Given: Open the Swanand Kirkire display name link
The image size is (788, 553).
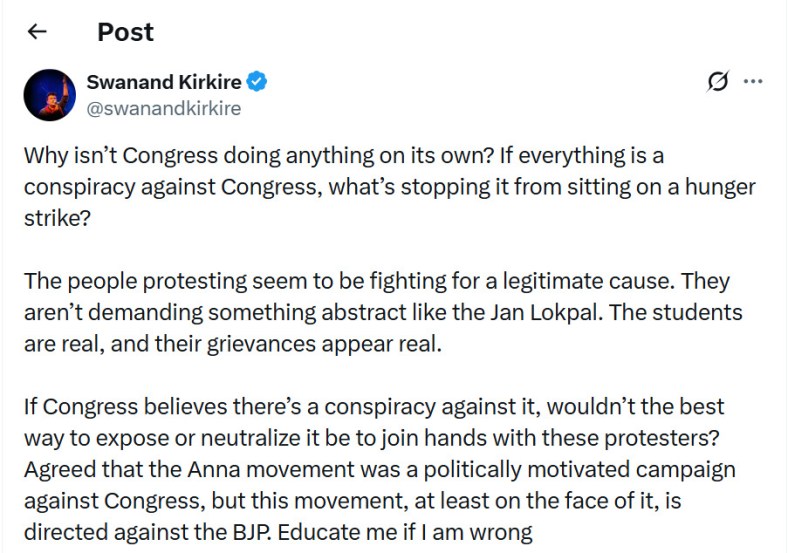Looking at the screenshot, I should coord(164,82).
